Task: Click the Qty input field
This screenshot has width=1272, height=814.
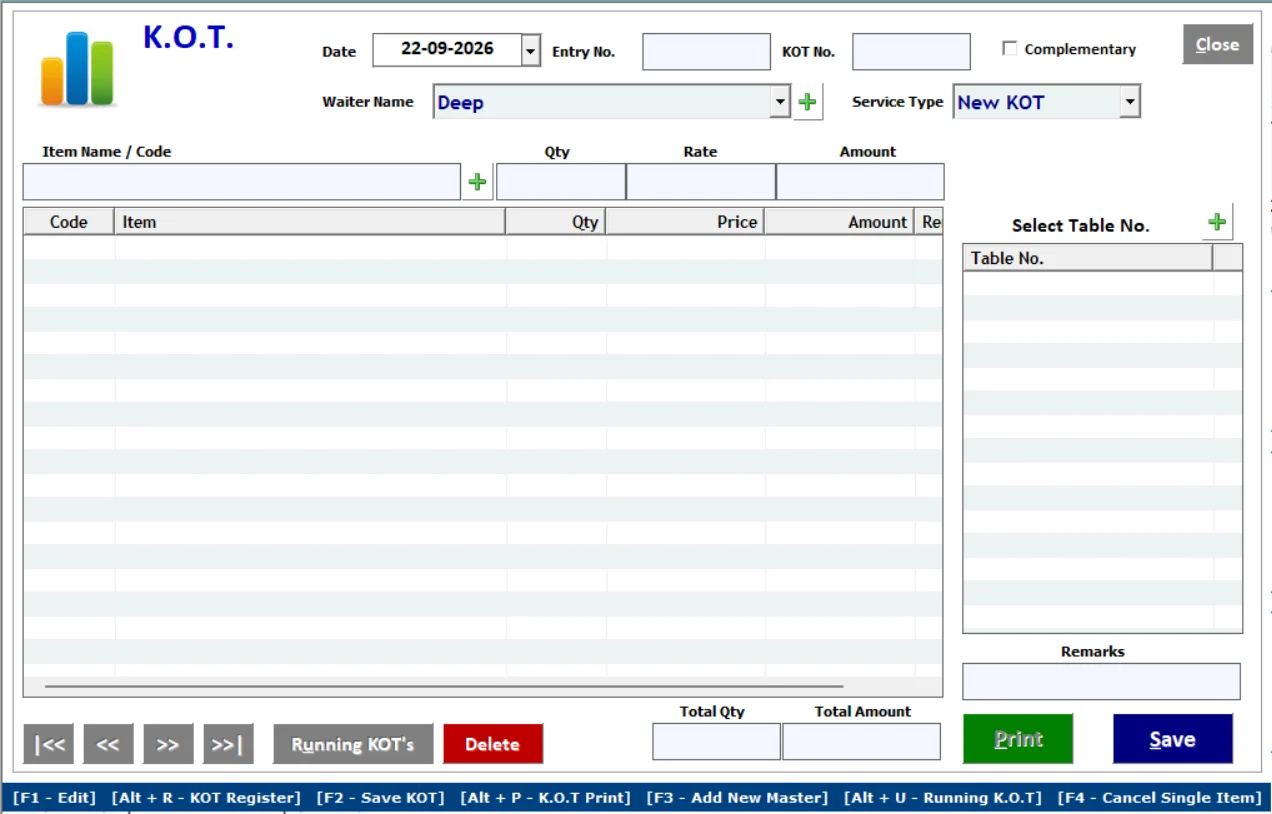Action: click(561, 182)
